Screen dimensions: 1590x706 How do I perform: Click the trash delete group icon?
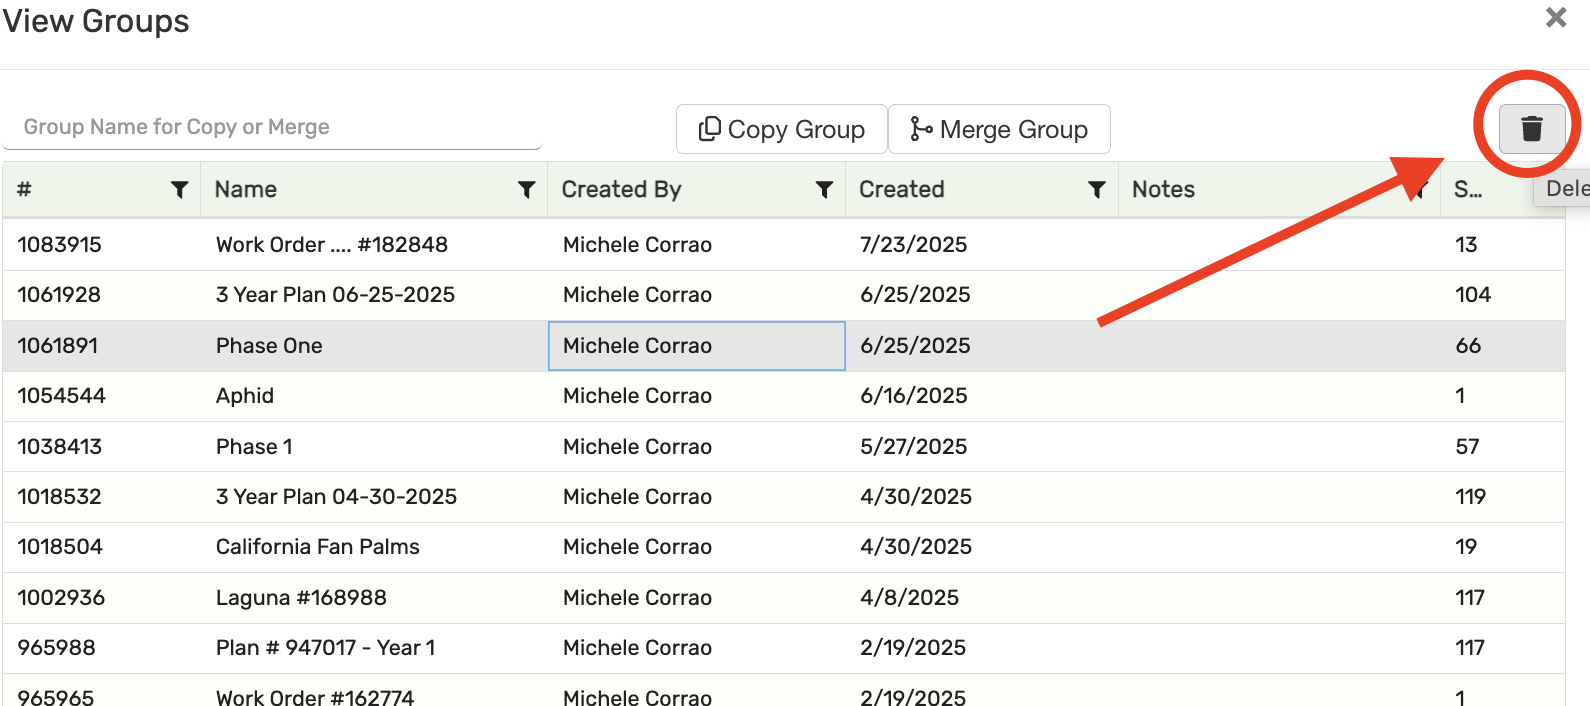[1531, 129]
